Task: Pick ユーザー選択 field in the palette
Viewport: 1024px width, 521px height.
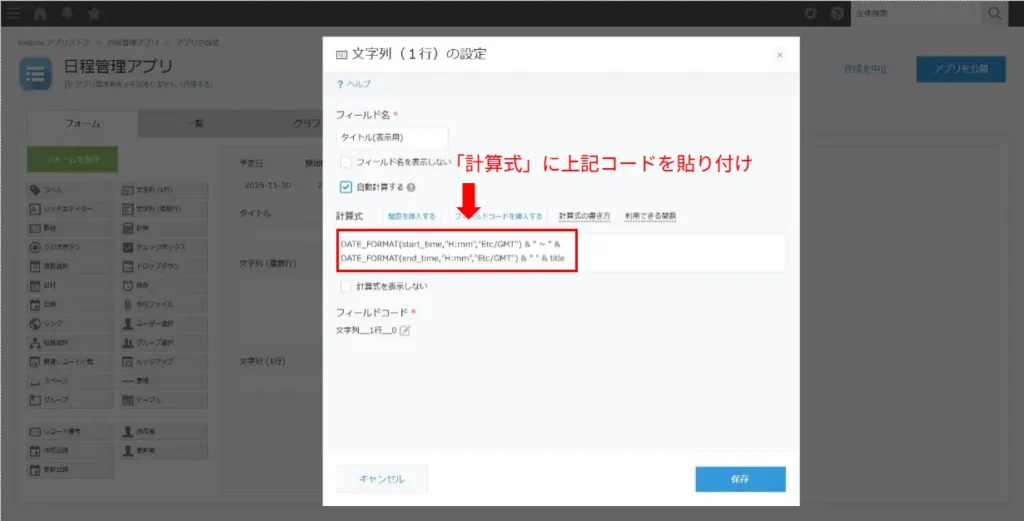Action: 164,323
